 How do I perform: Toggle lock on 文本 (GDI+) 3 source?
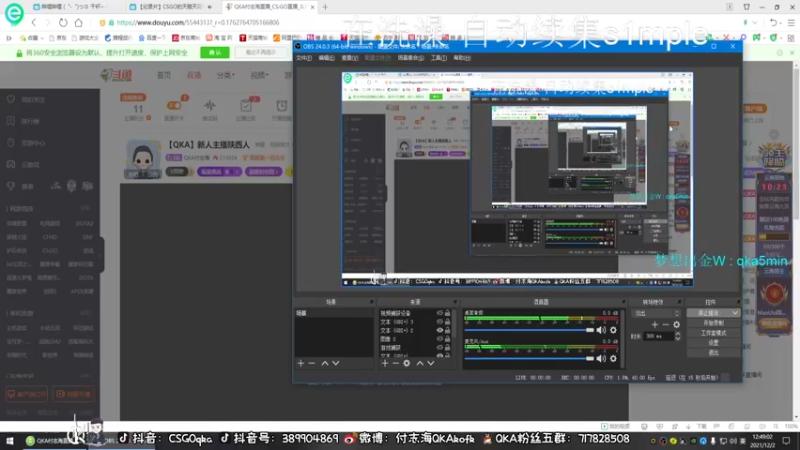click(447, 322)
